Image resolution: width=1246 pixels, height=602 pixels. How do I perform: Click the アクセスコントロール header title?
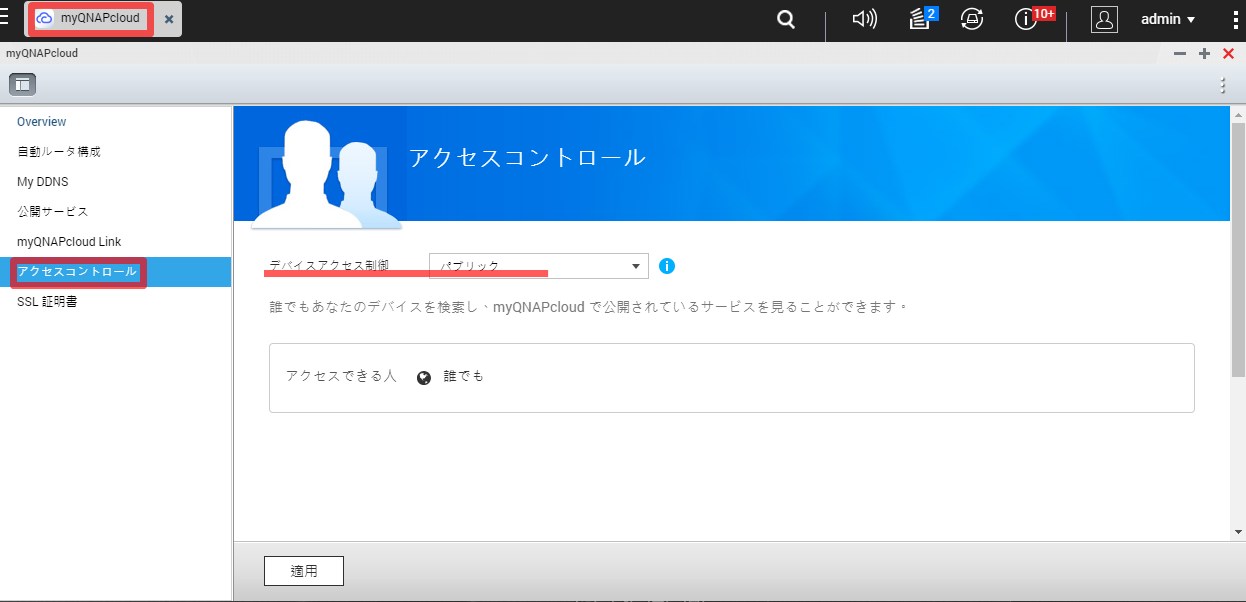click(527, 158)
